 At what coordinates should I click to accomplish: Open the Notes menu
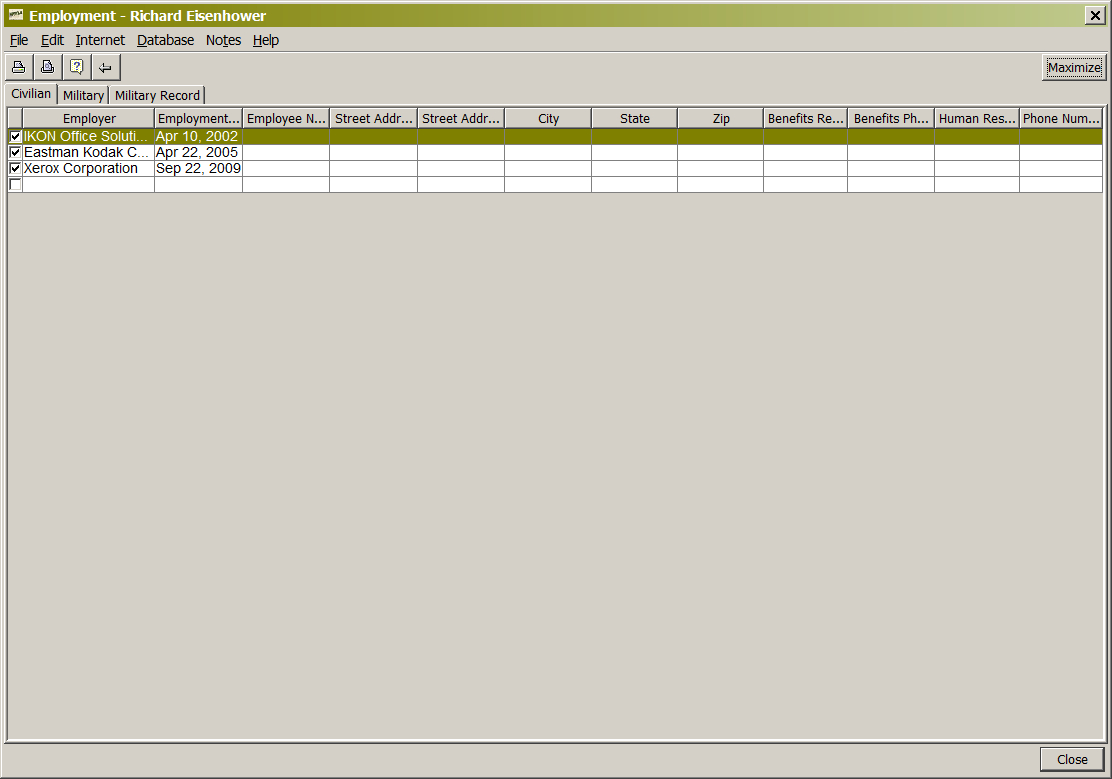coord(223,40)
